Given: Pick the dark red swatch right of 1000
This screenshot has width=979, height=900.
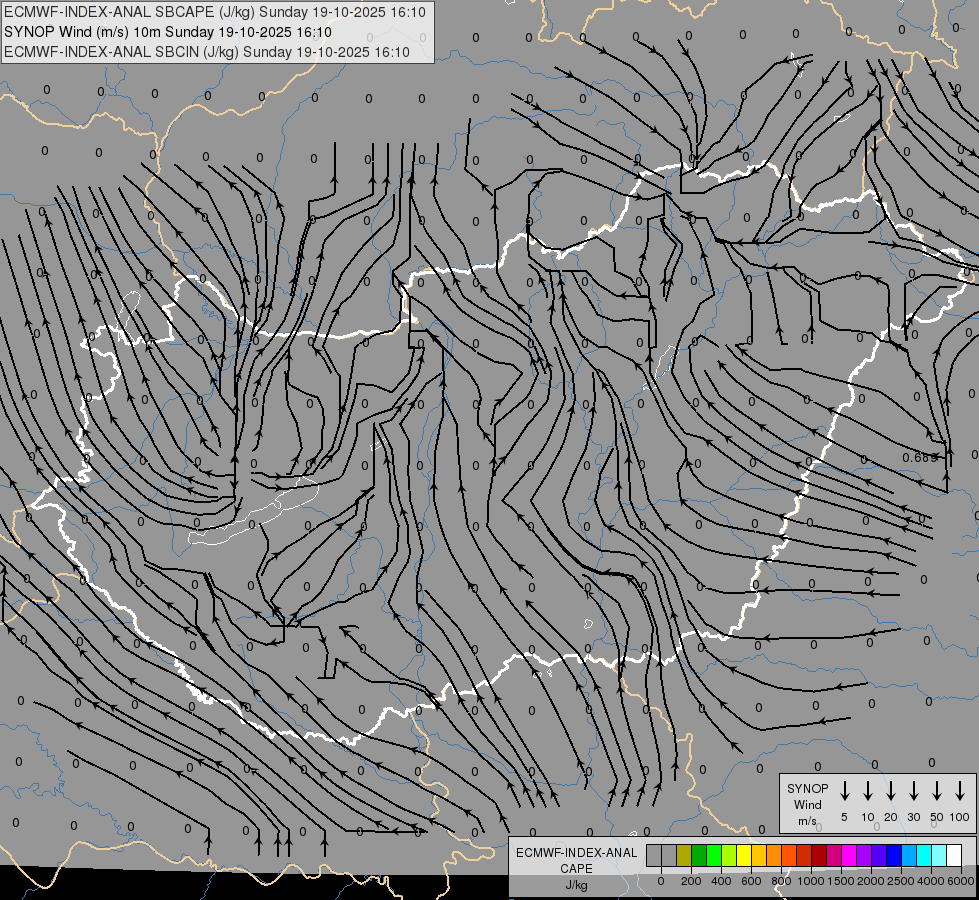Looking at the screenshot, I should click(x=819, y=855).
